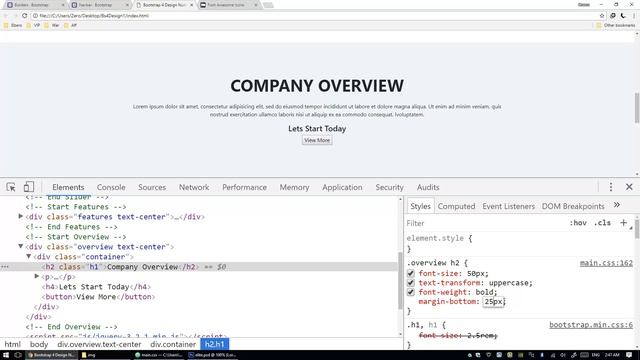Image resolution: width=640 pixels, height=360 pixels.
Task: Select the Event Listeners sidebar tab
Action: [509, 206]
